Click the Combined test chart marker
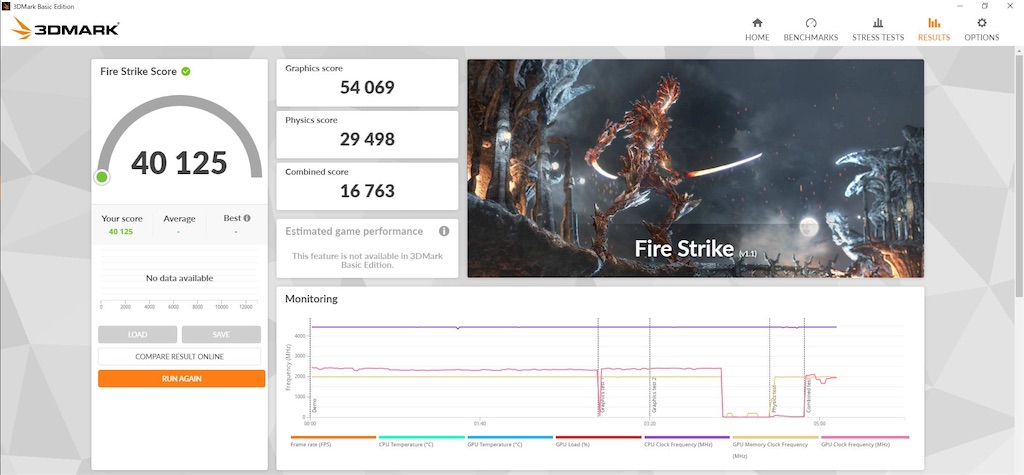This screenshot has width=1024, height=475. 808,395
